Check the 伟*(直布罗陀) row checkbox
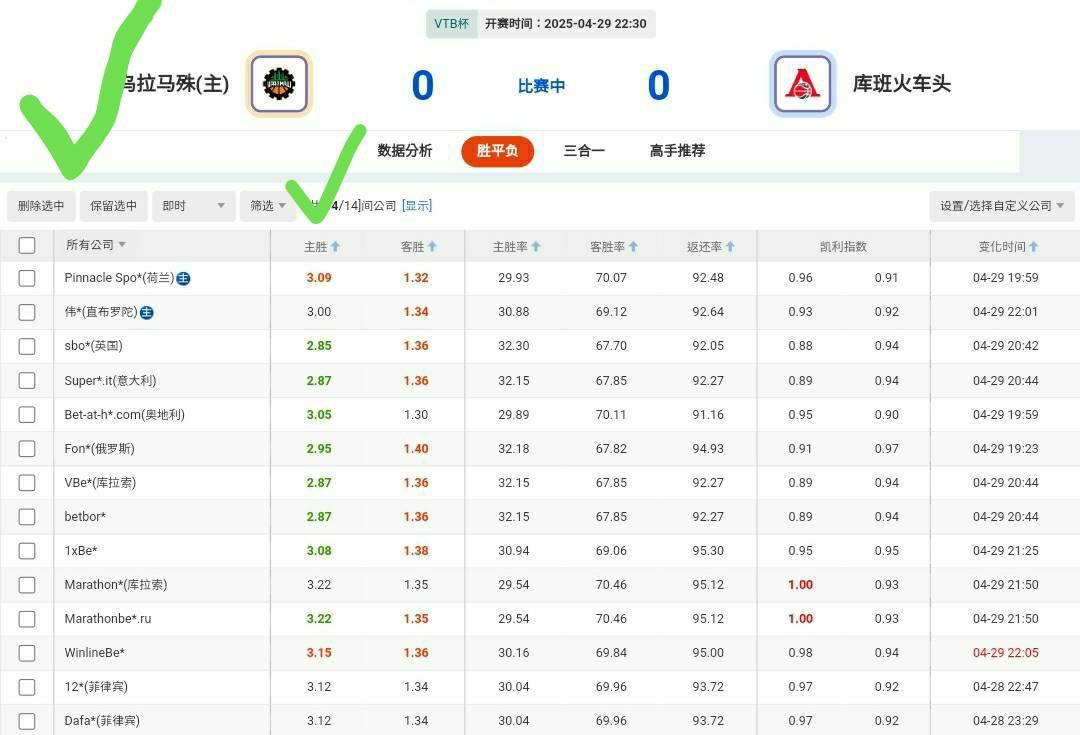This screenshot has height=735, width=1080. click(x=27, y=312)
